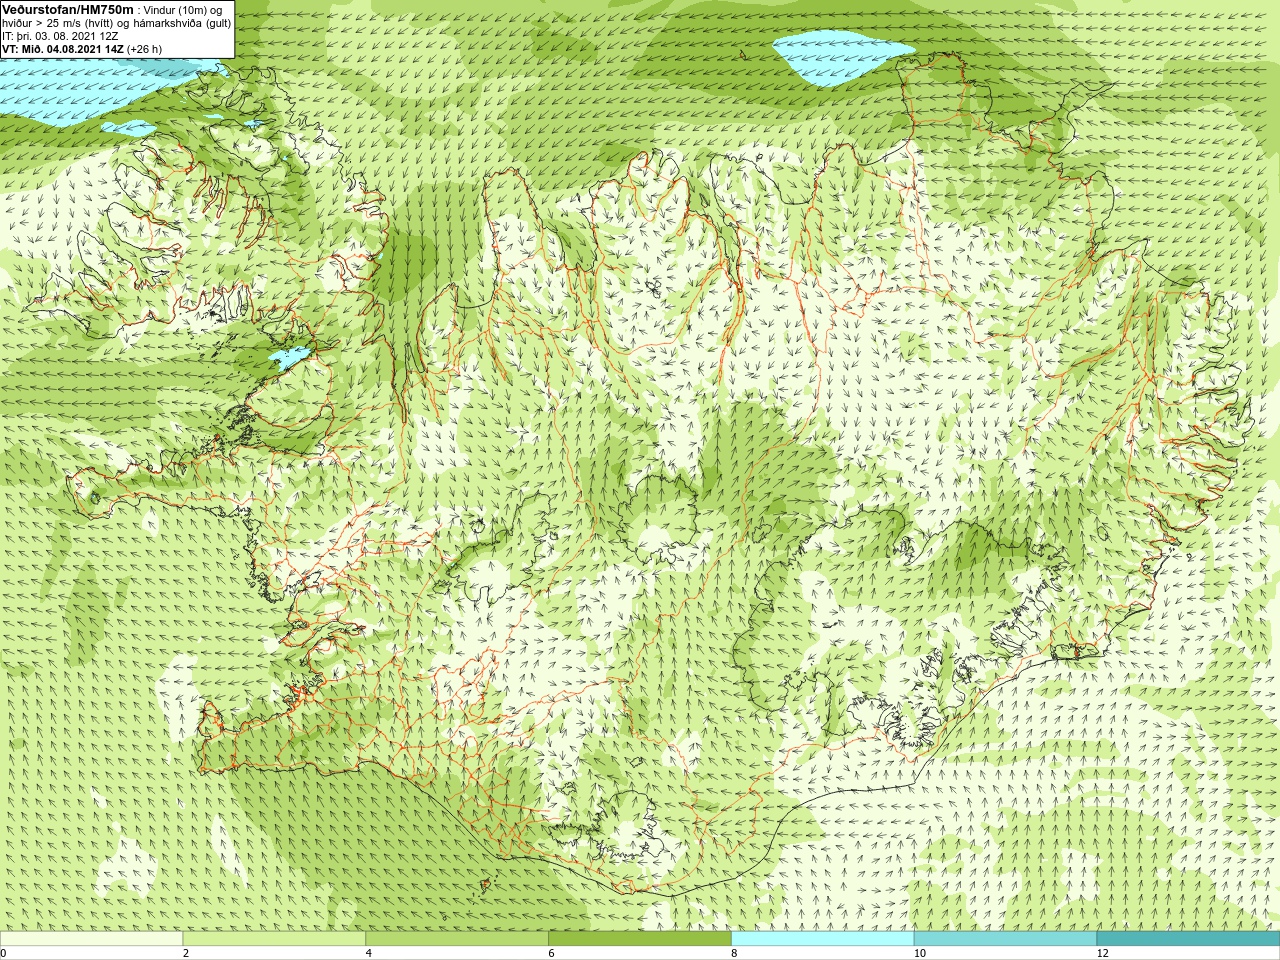Click the '12' label on the scale
The image size is (1280, 960).
coord(1103,953)
